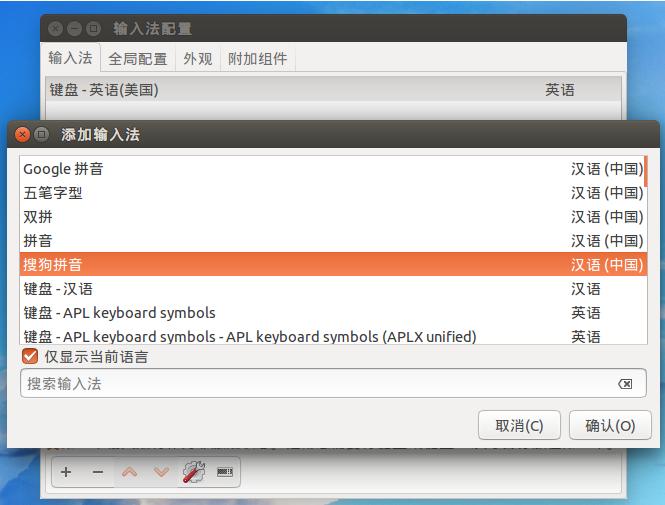The image size is (665, 505).
Task: Switch to the 全局配置 tab
Action: pyautogui.click(x=138, y=59)
